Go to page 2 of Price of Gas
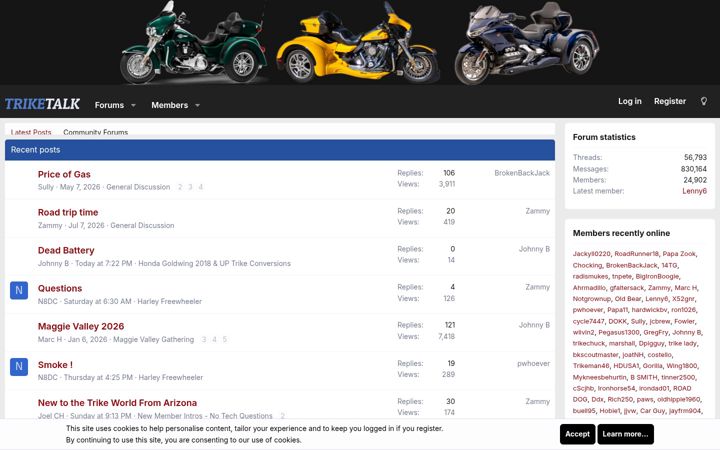This screenshot has width=720, height=450. (x=180, y=187)
